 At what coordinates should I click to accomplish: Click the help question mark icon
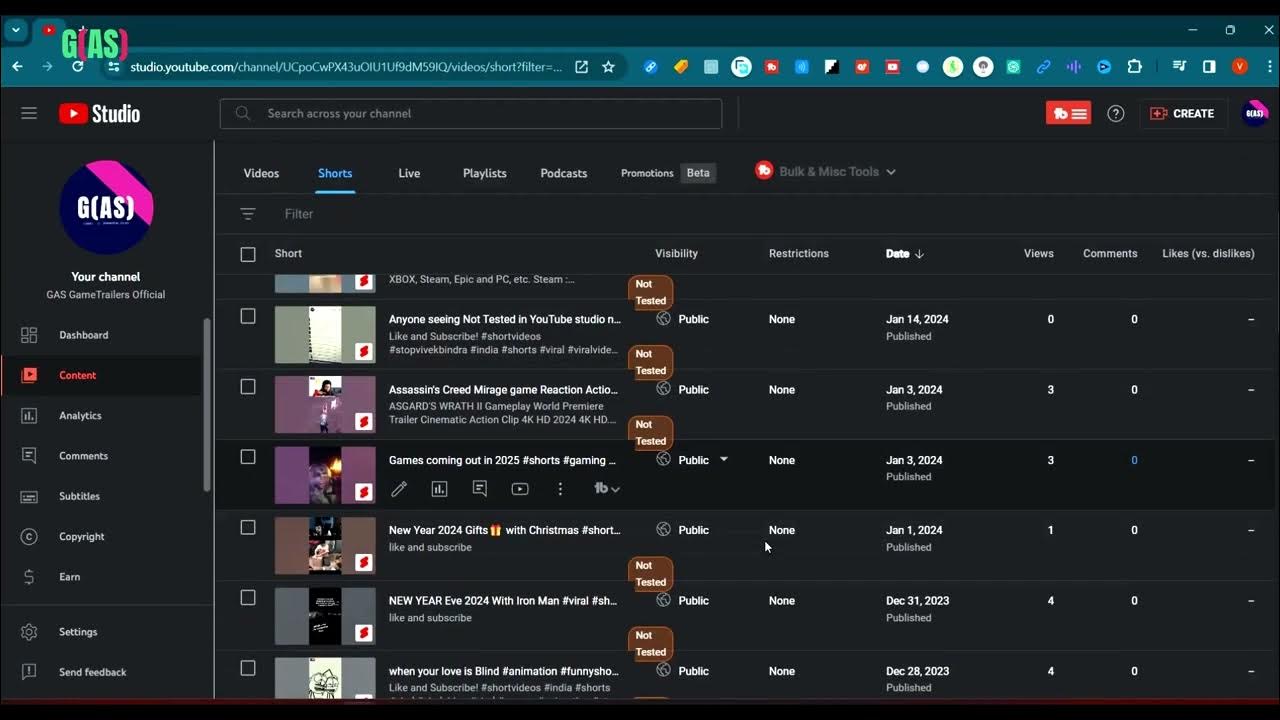[1116, 114]
